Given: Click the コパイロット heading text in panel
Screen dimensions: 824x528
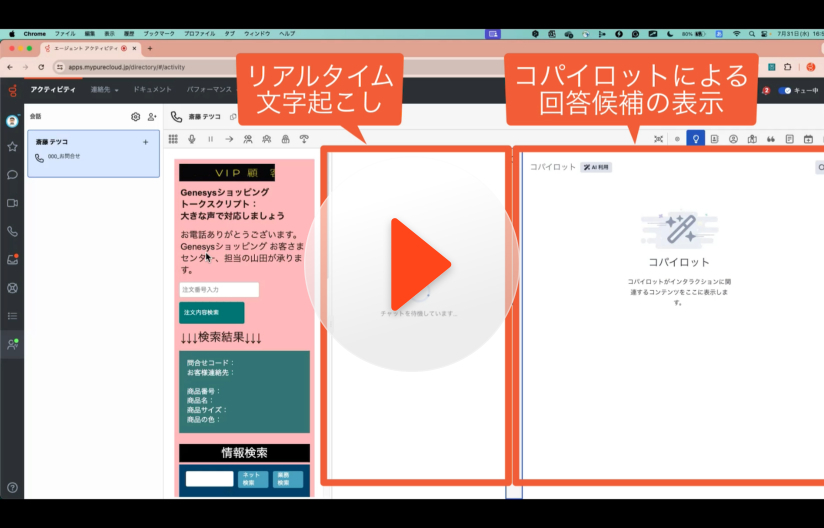Looking at the screenshot, I should 679,262.
